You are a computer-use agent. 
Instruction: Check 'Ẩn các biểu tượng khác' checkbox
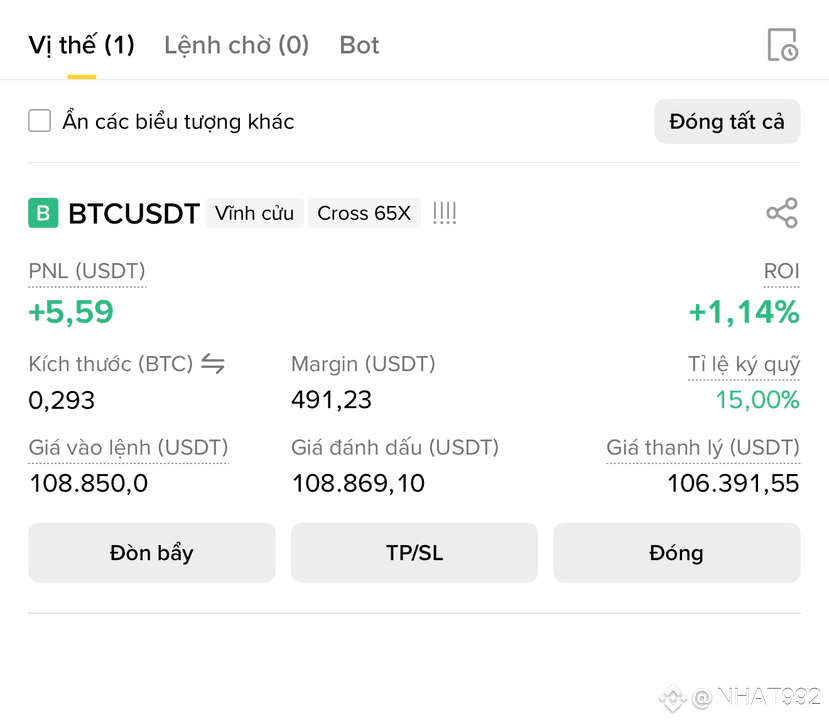click(x=40, y=121)
